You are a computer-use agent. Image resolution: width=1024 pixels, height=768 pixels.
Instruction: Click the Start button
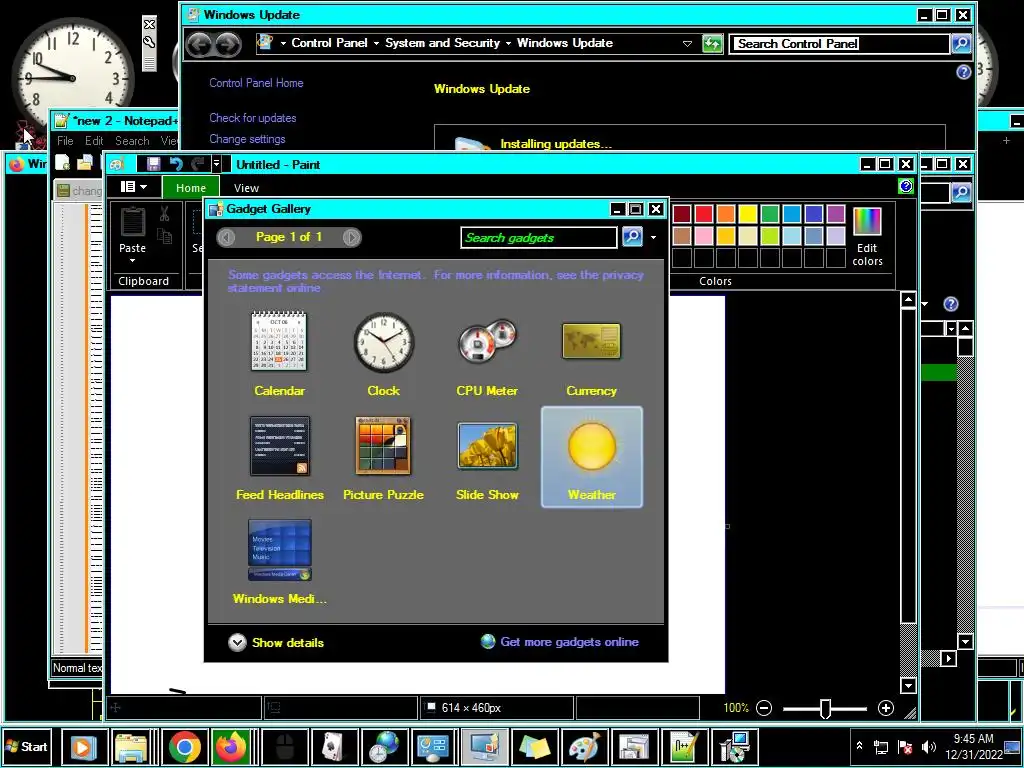tap(27, 746)
